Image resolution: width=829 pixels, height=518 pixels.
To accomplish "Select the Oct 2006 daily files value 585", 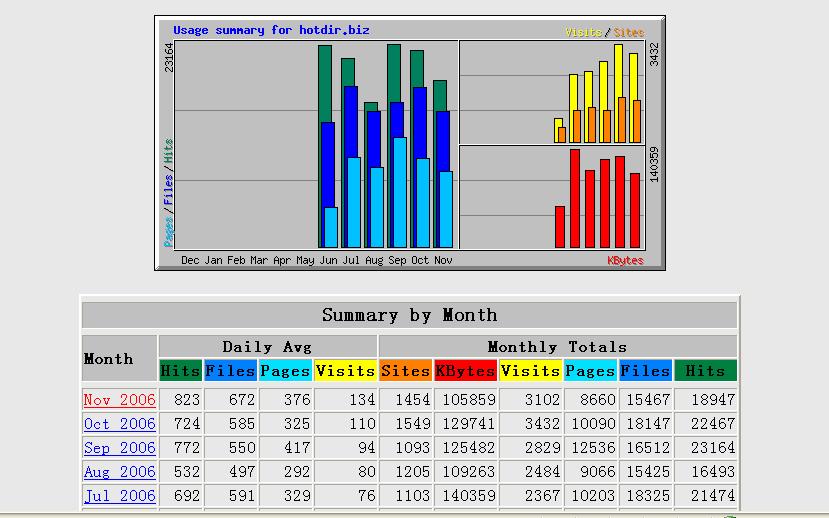I will [x=242, y=424].
